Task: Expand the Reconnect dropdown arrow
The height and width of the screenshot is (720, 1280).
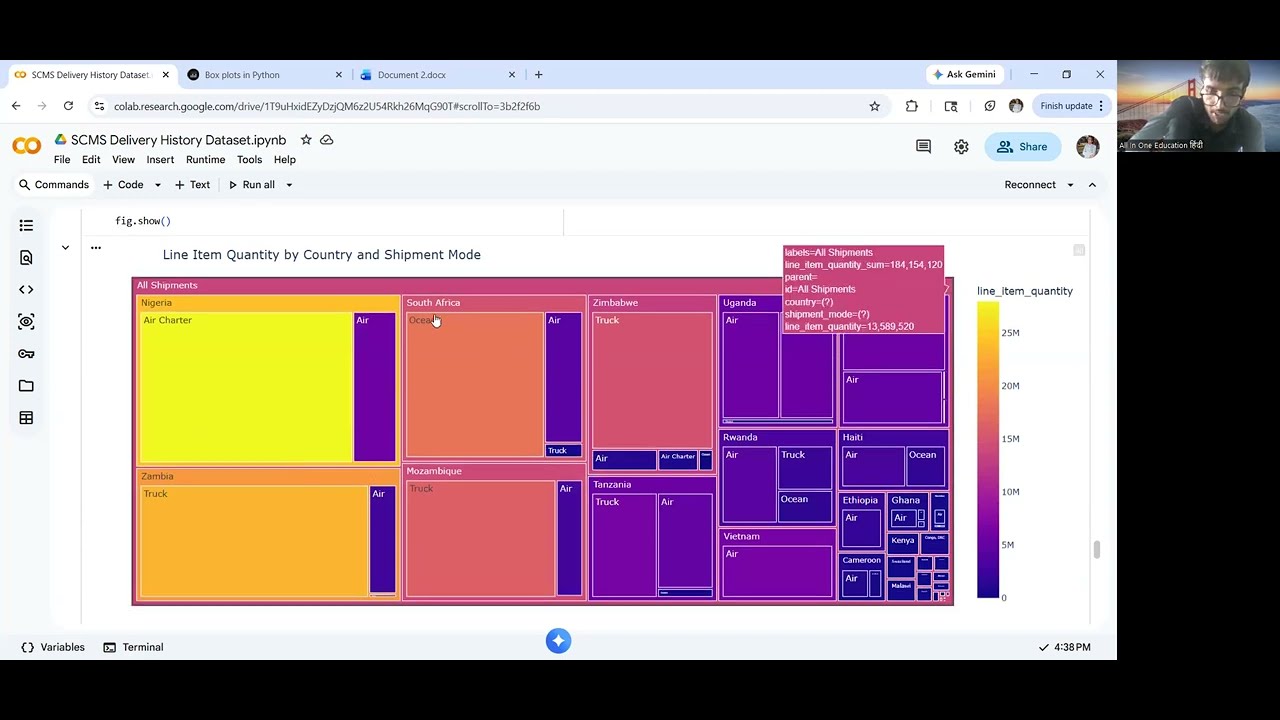Action: pyautogui.click(x=1070, y=185)
